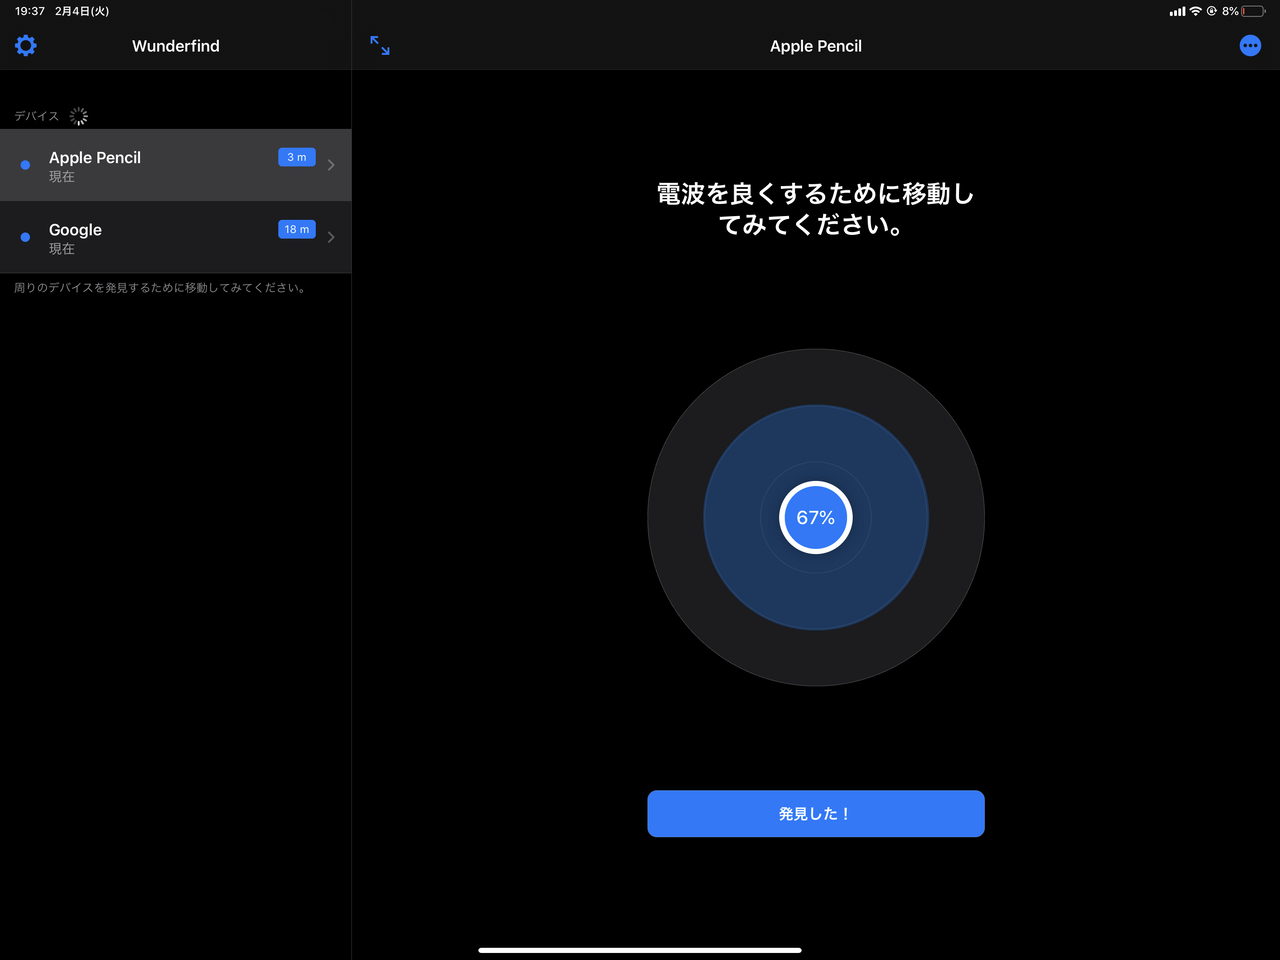Select the Apple Pencil device row
This screenshot has width=1280, height=960.
(176, 165)
